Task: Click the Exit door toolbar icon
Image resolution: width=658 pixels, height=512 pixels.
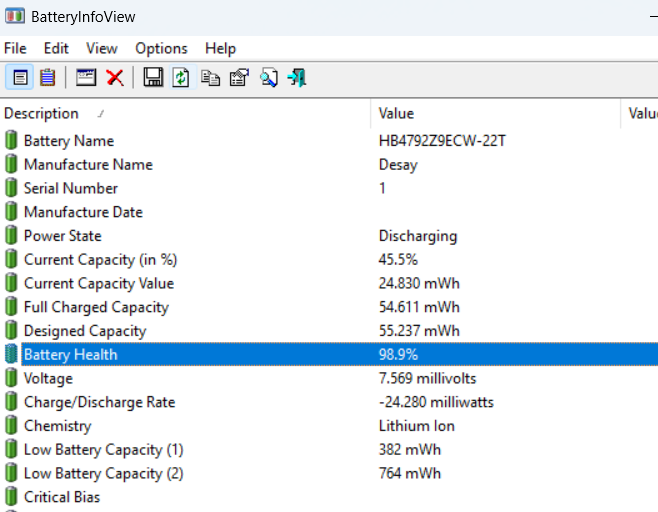Action: [x=297, y=78]
